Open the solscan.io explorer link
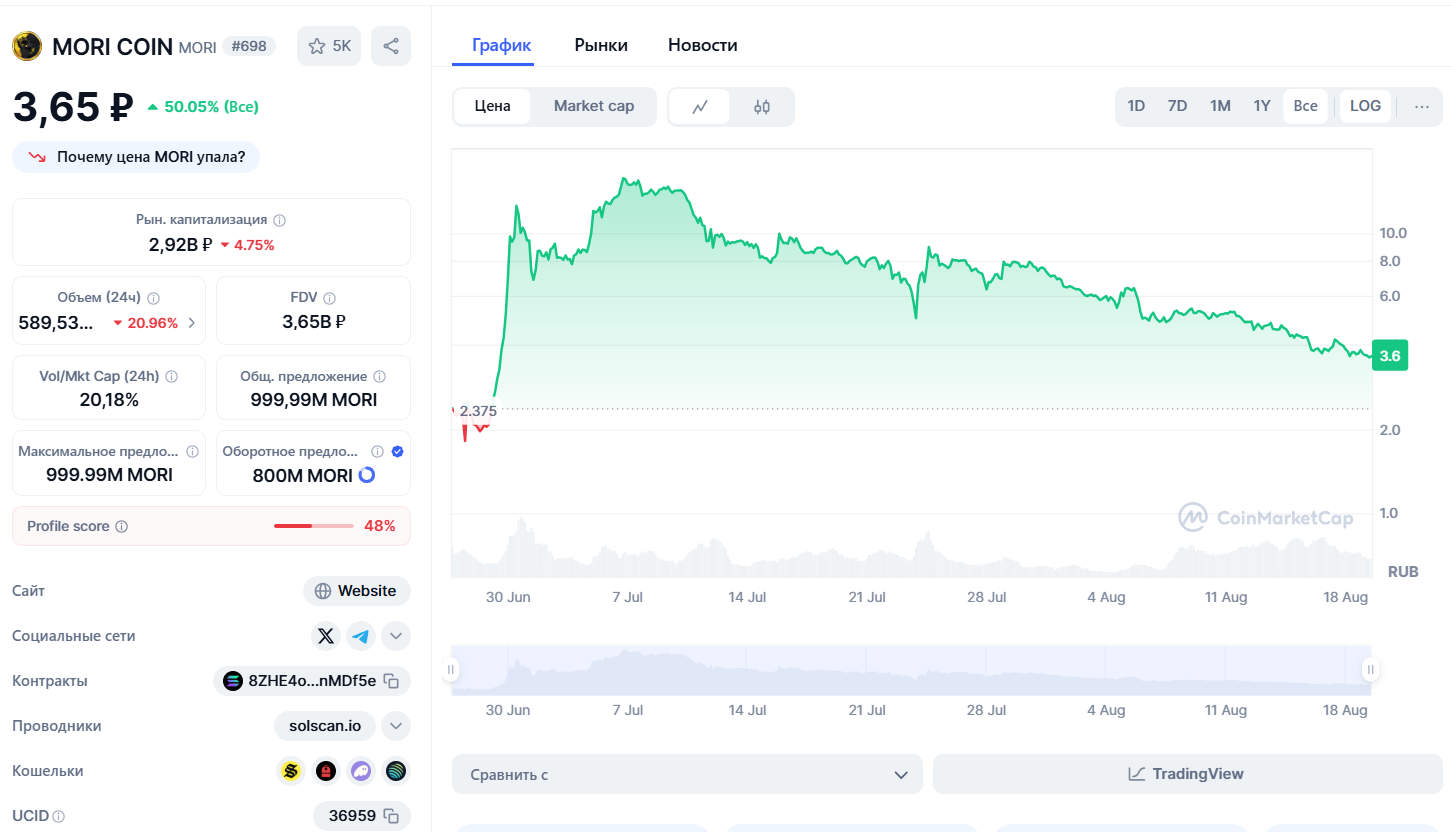 325,726
